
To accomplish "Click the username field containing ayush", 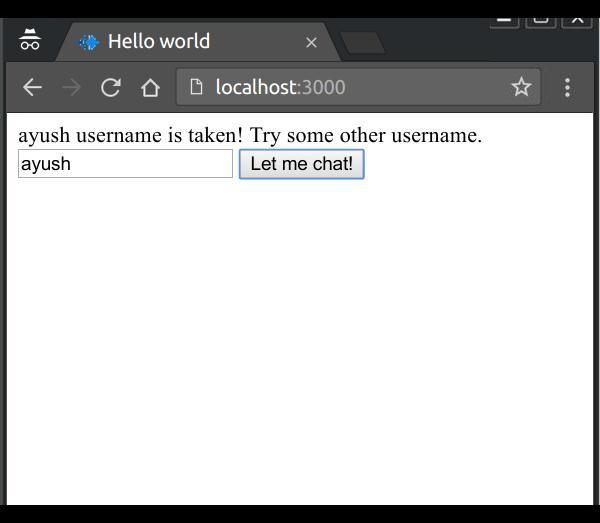I will click(125, 164).
